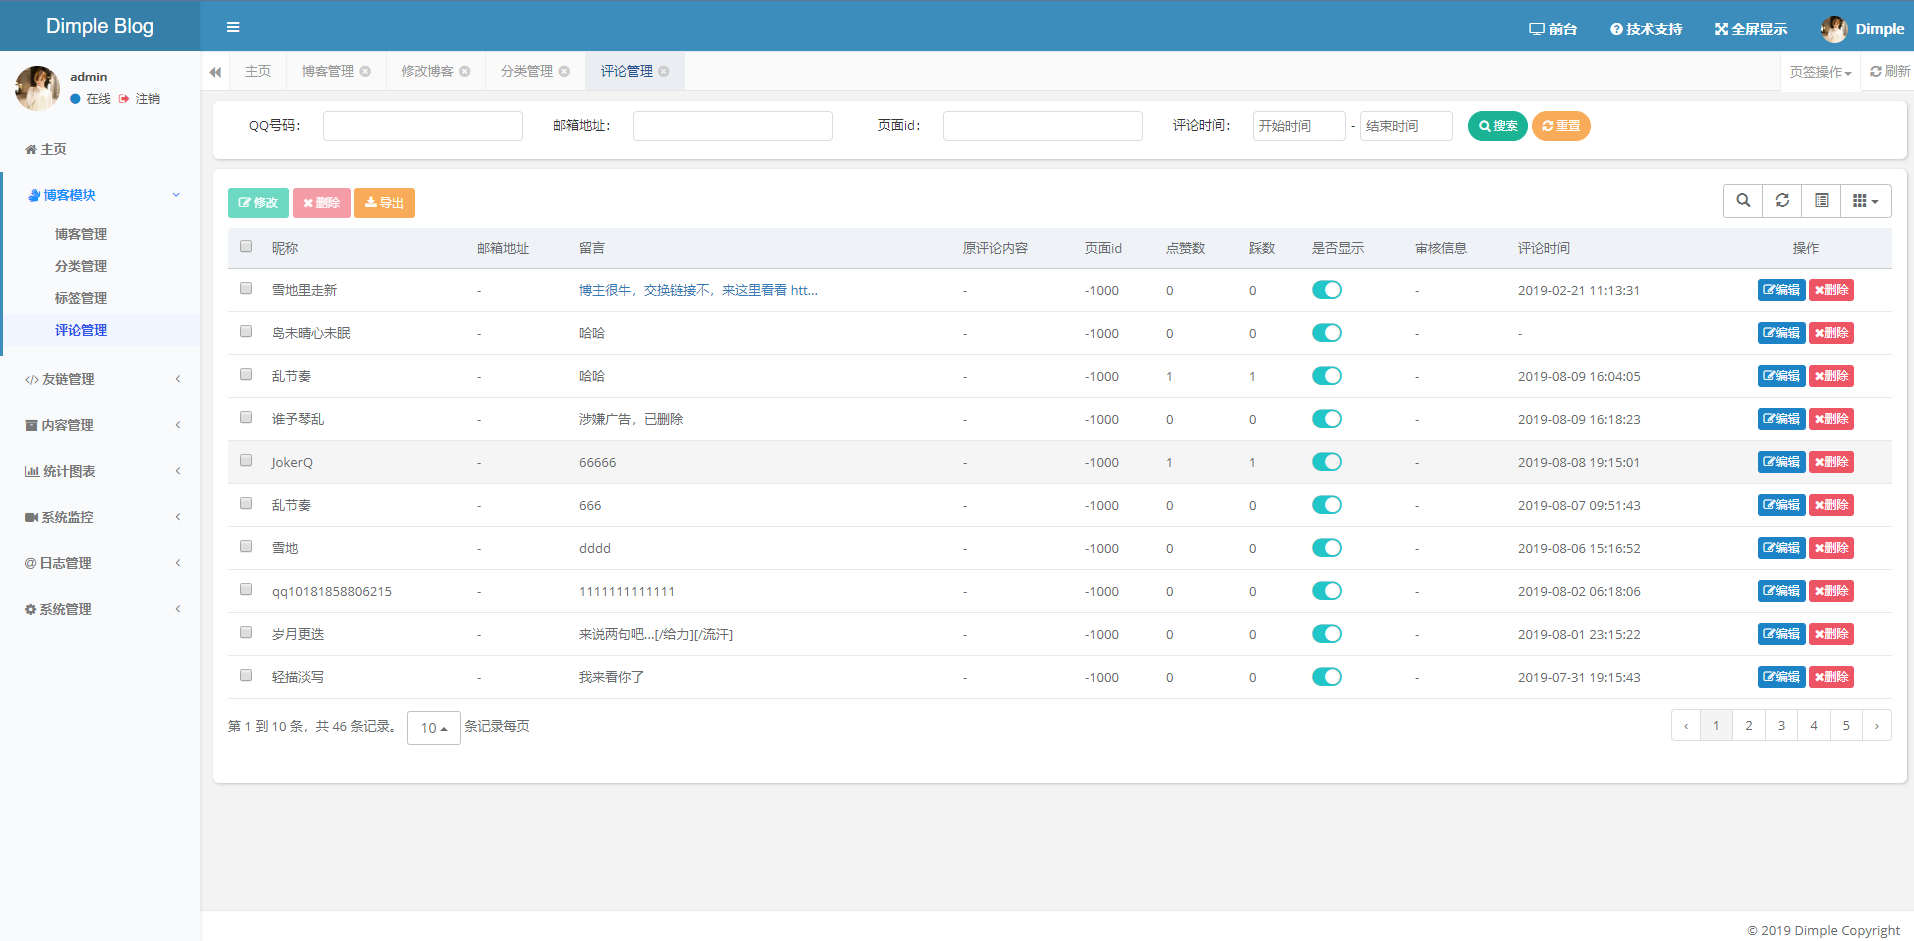Open the 主页 home sidebar item
1914x941 pixels.
[x=46, y=149]
